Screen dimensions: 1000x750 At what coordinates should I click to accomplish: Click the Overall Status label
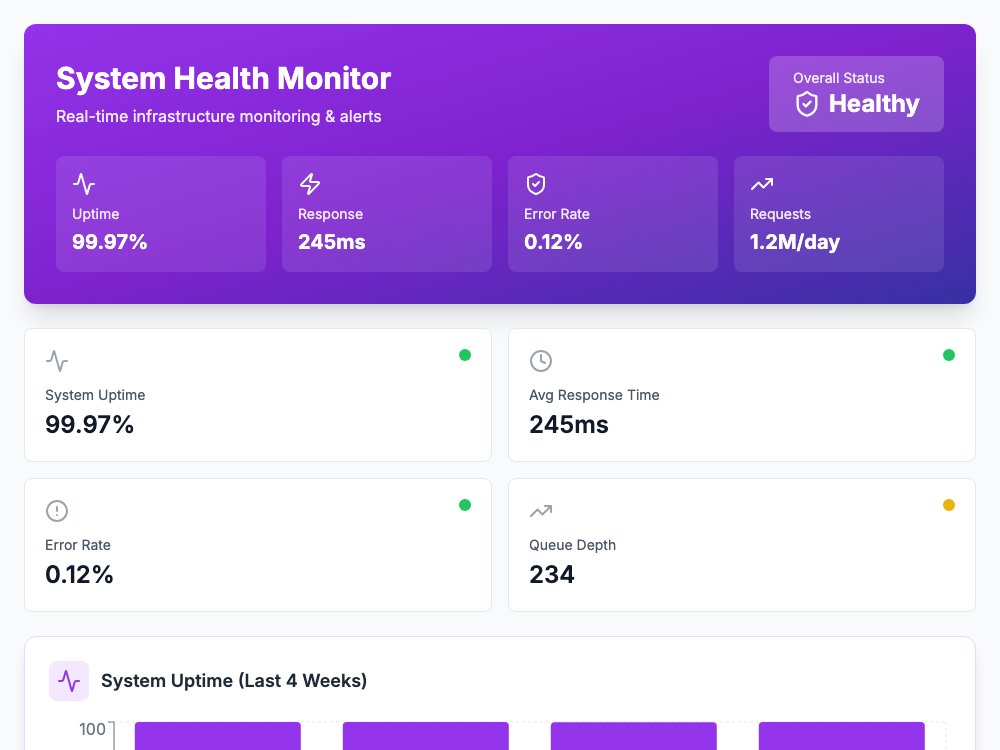839,78
